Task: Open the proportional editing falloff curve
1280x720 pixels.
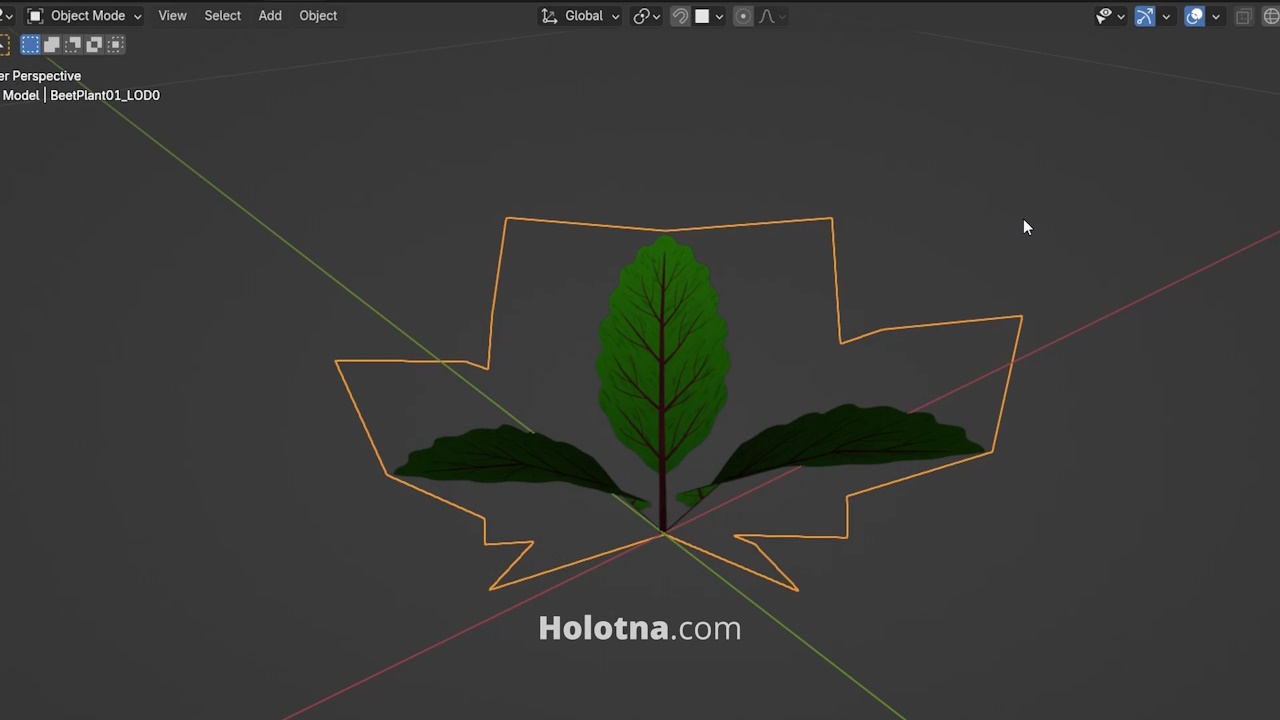Action: [x=773, y=16]
